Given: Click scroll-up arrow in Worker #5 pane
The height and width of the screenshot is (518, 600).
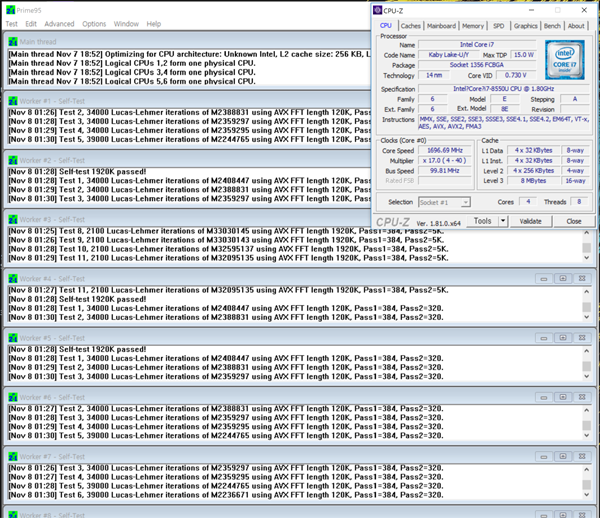Looking at the screenshot, I should click(587, 351).
